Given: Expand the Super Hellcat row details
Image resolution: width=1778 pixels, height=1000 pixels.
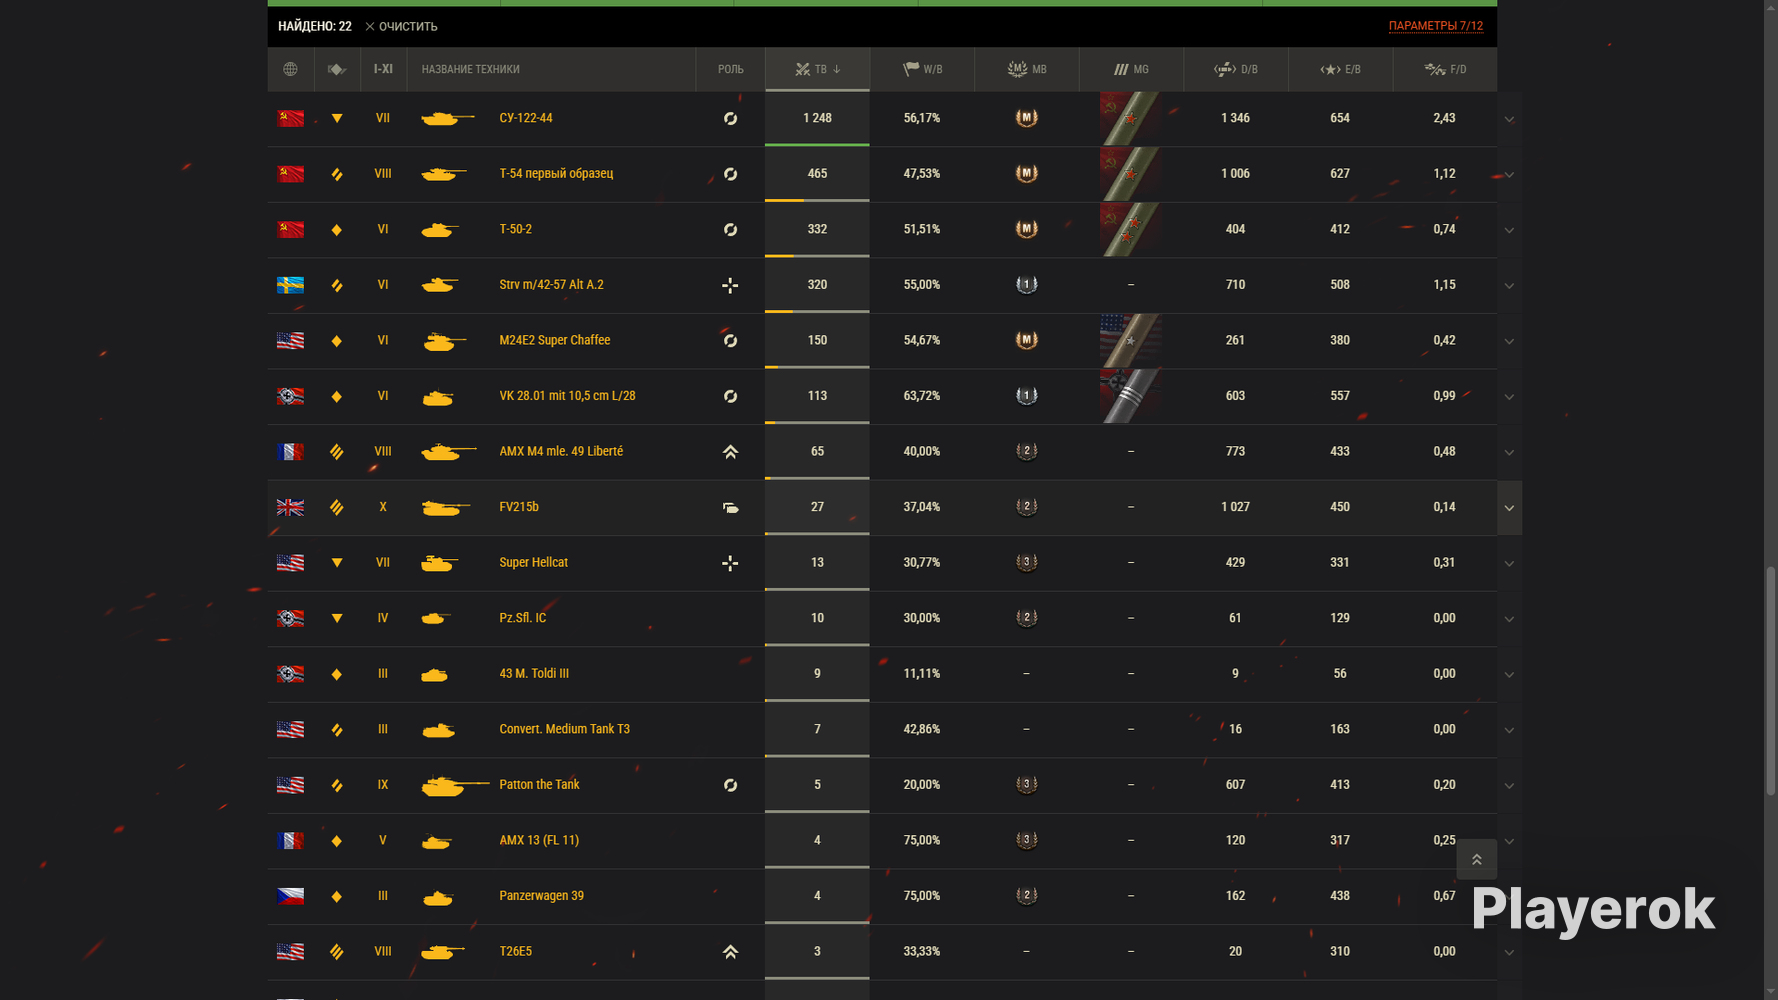Looking at the screenshot, I should click(x=1509, y=563).
